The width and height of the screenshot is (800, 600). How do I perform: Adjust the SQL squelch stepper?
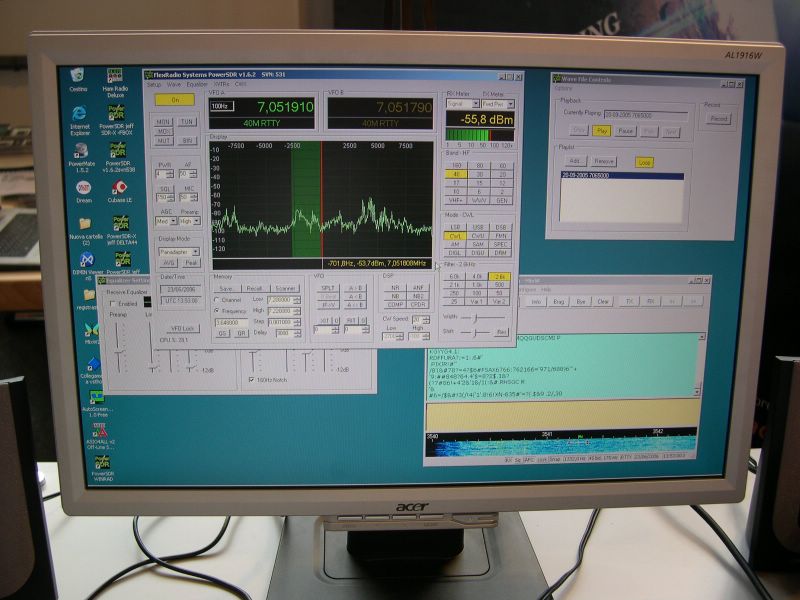165,197
